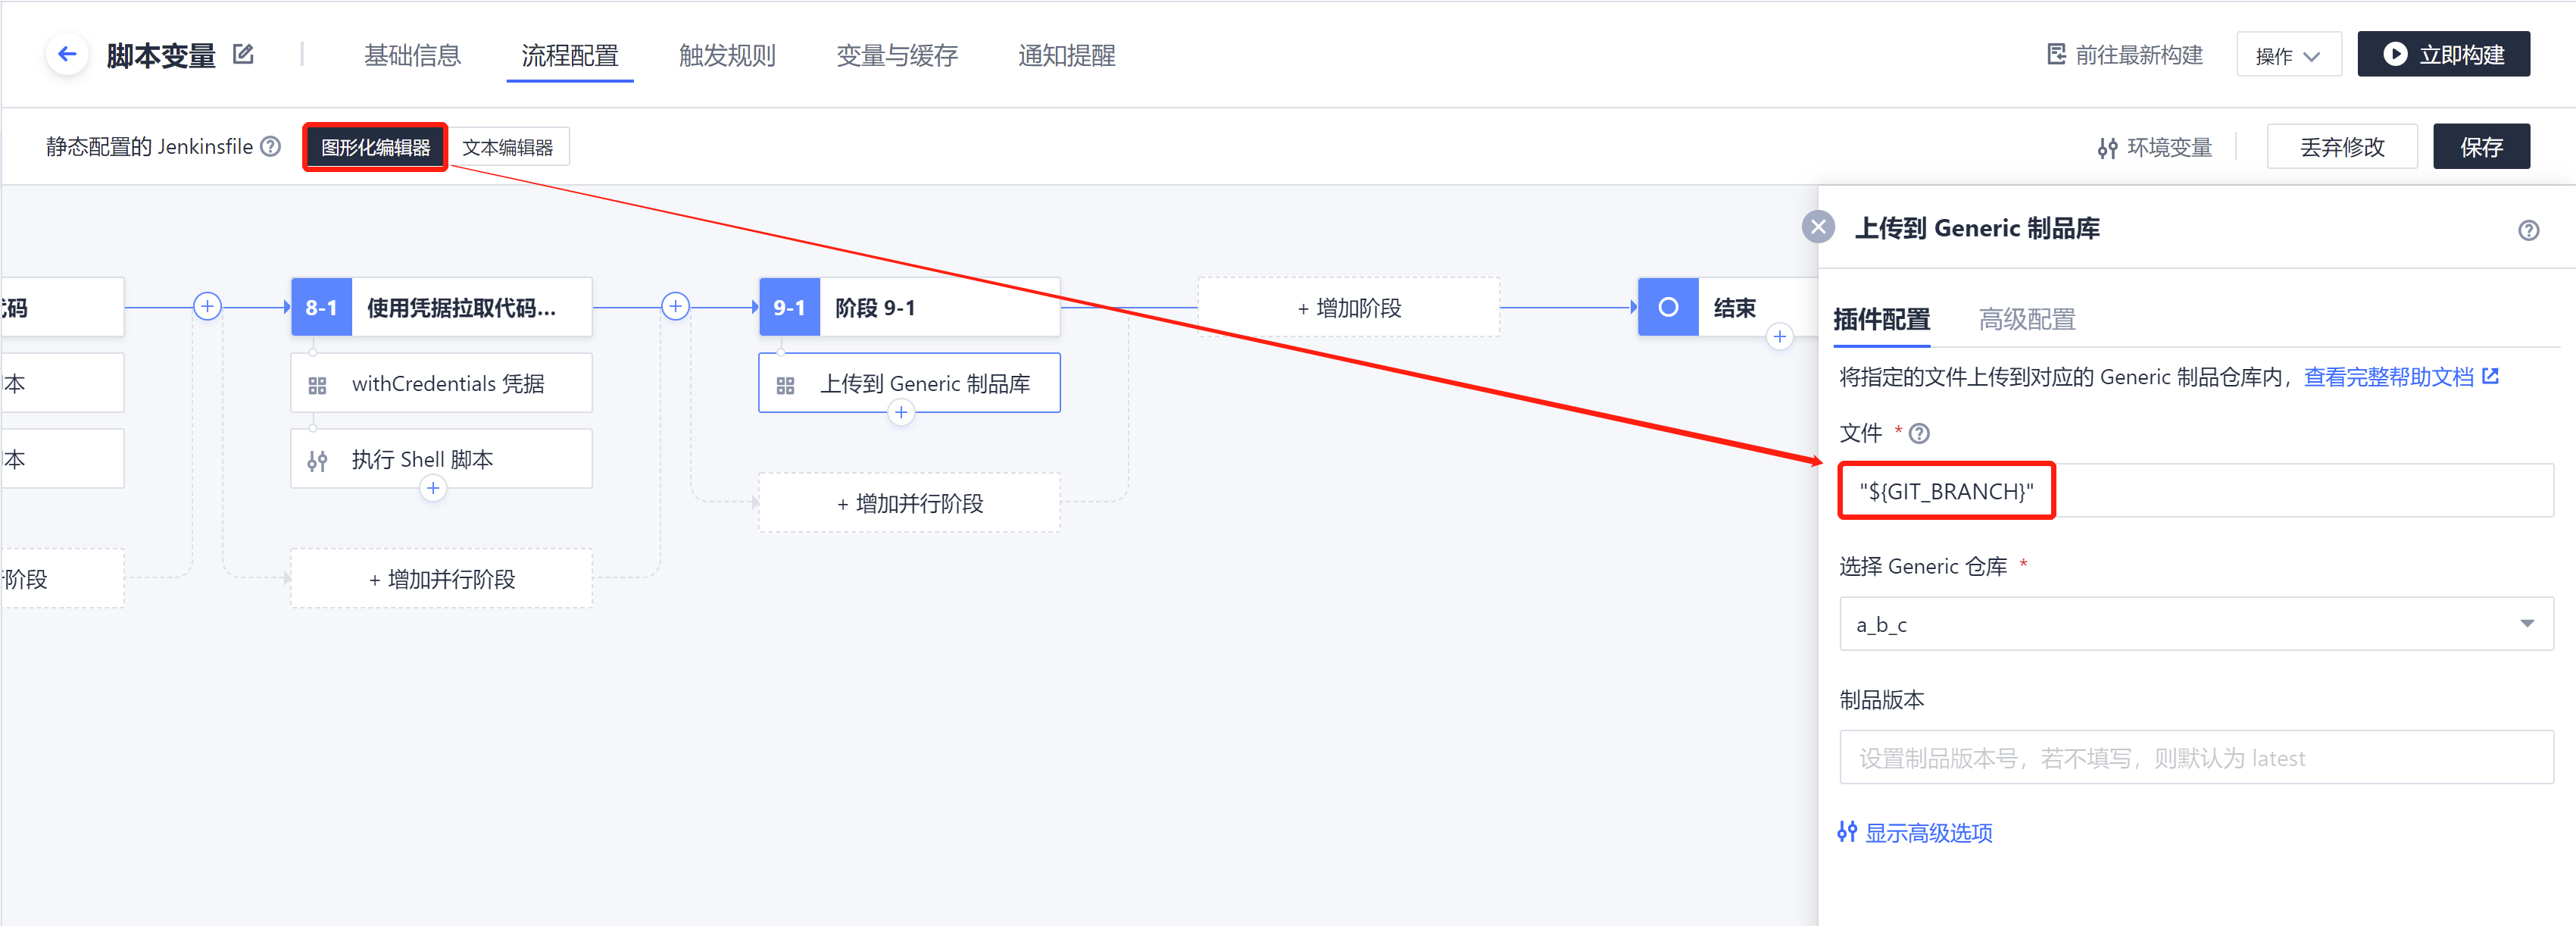Open the 基础信息 tab
The height and width of the screenshot is (926, 2576).
pyautogui.click(x=412, y=55)
